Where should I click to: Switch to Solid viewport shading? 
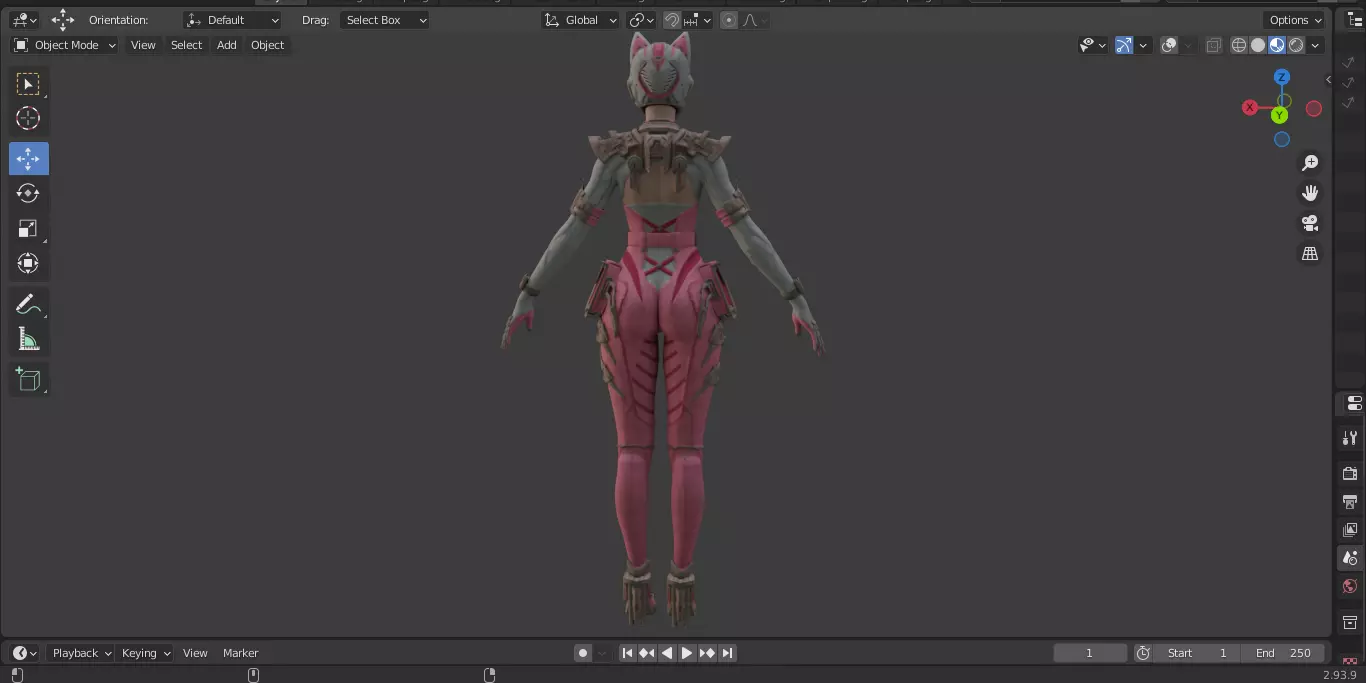(1258, 45)
